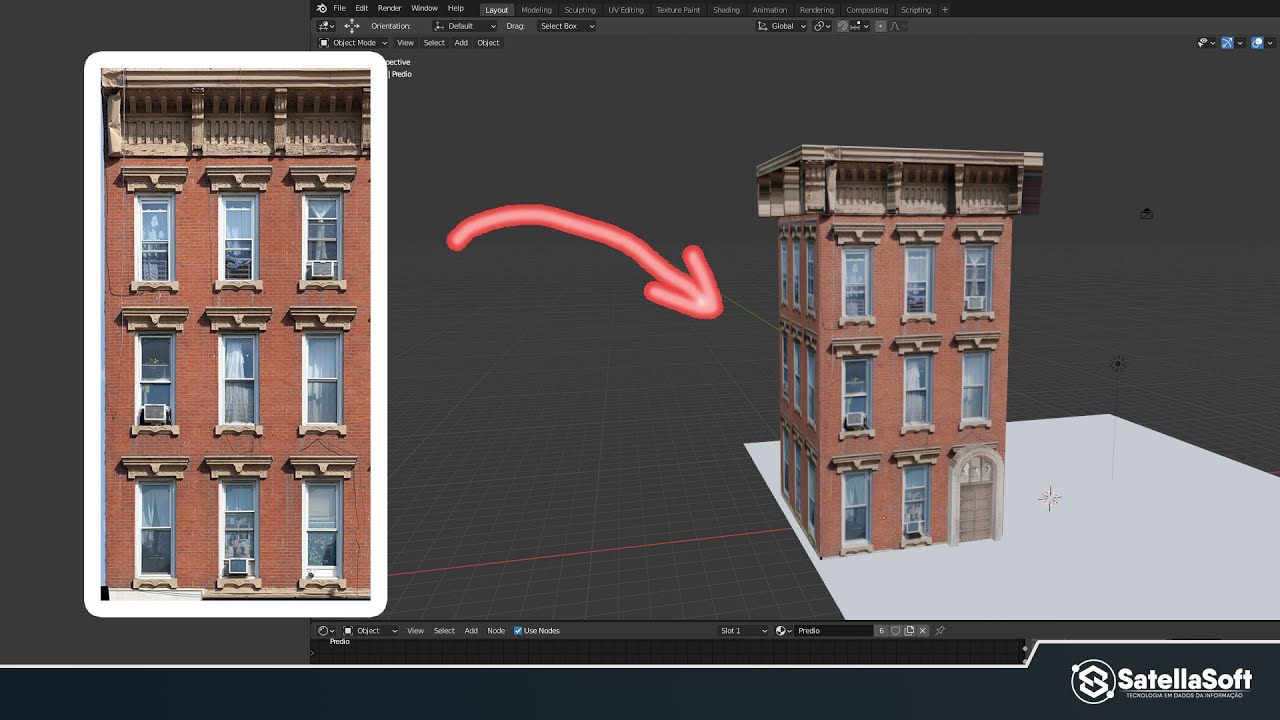Click the 3D cursor on the plane
1280x720 pixels.
(x=1049, y=498)
